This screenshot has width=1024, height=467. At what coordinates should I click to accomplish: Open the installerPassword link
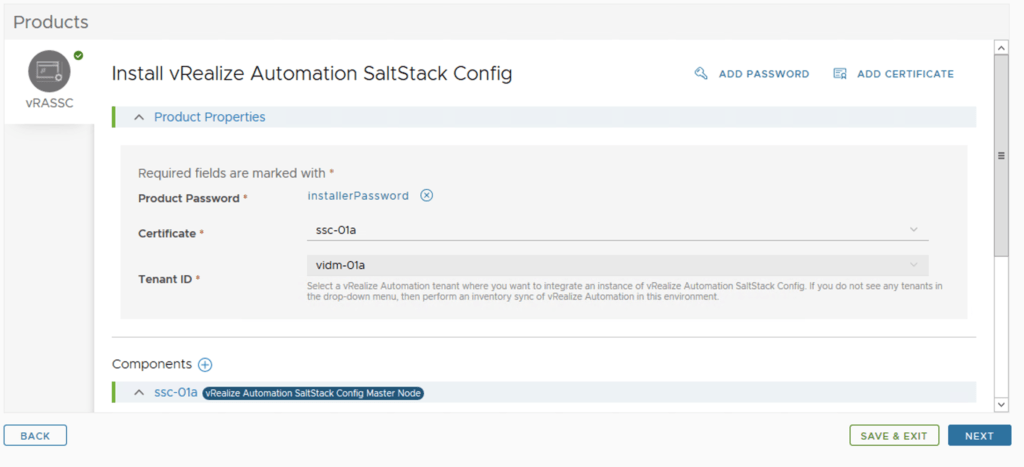(358, 196)
